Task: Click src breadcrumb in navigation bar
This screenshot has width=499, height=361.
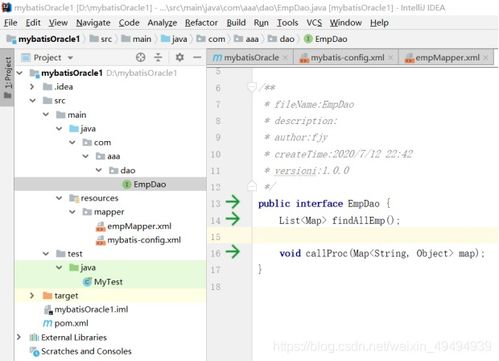Action: (x=101, y=39)
